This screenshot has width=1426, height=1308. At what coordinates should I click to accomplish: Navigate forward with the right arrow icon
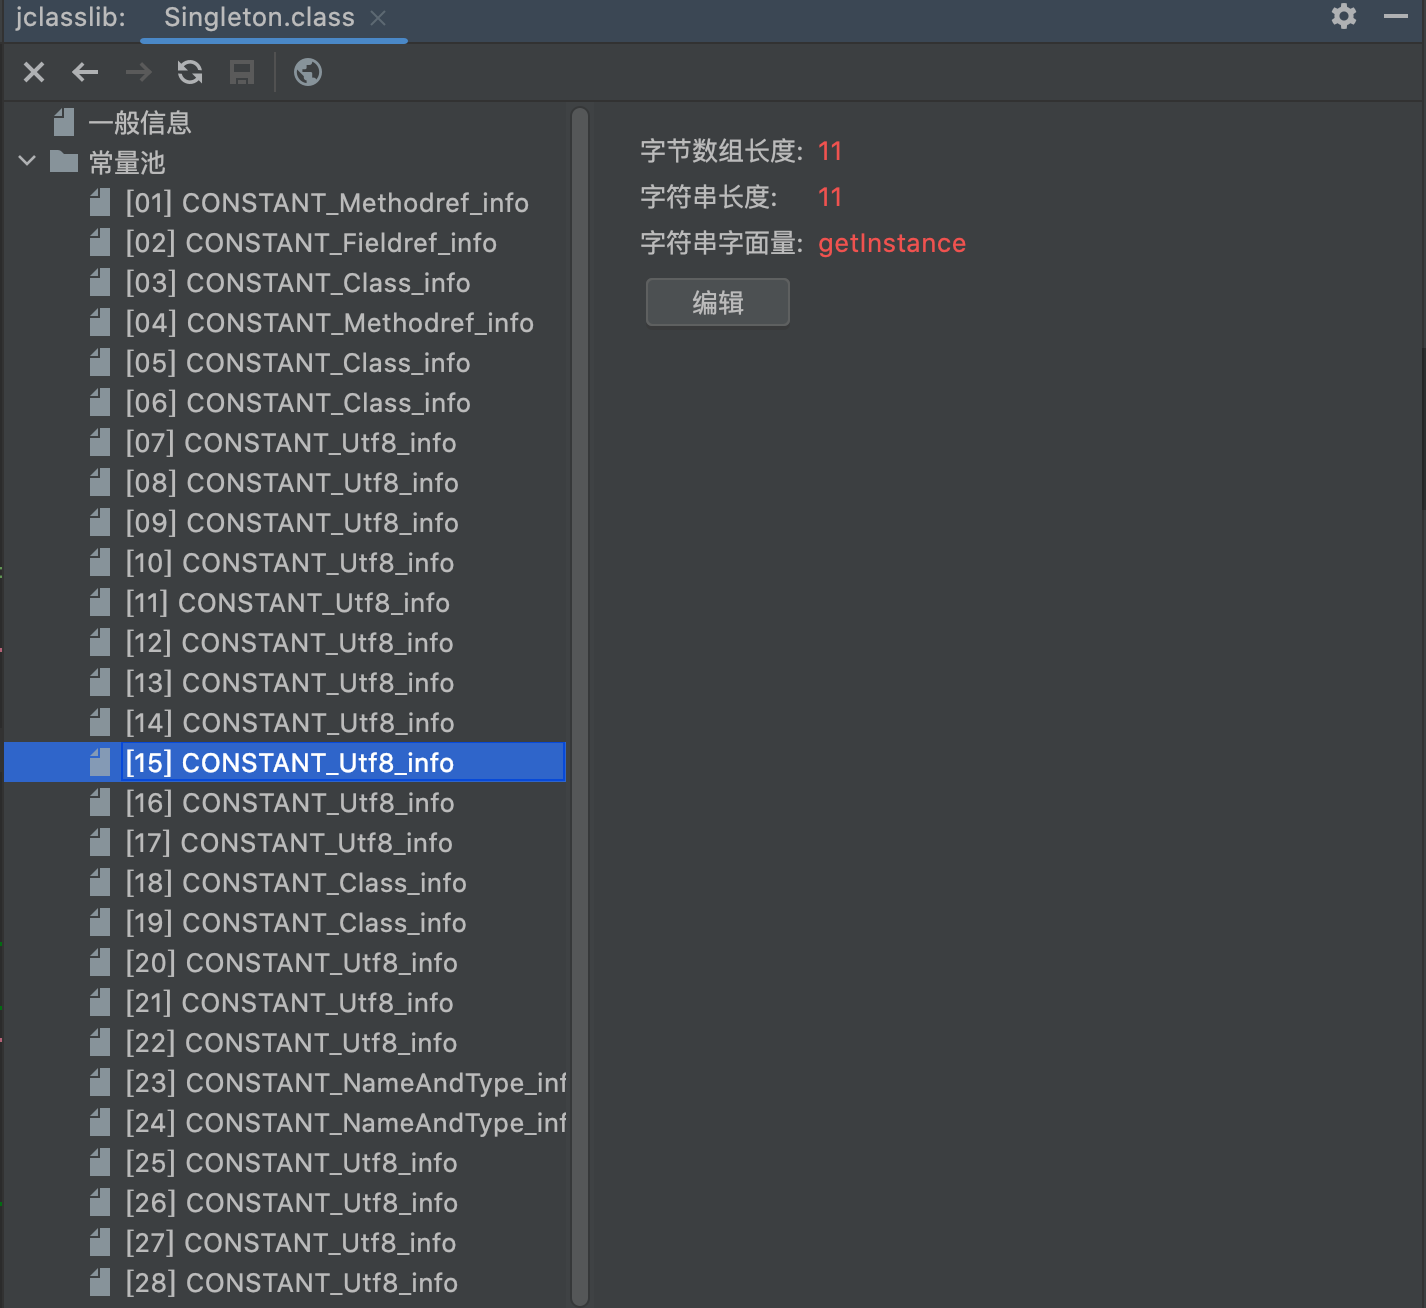(138, 72)
